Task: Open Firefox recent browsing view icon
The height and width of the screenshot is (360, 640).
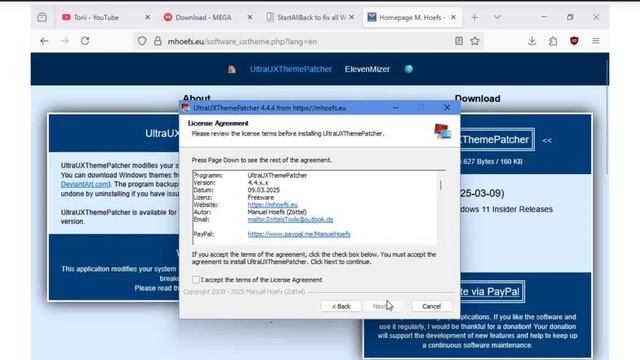Action: click(42, 18)
